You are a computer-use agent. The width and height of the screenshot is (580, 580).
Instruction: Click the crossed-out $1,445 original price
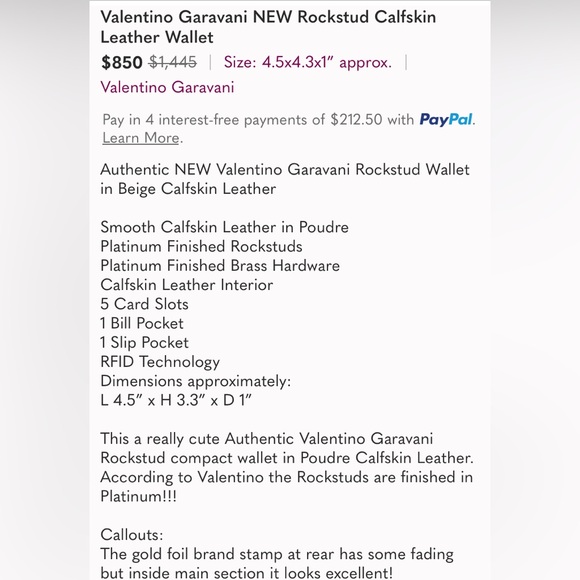click(172, 62)
